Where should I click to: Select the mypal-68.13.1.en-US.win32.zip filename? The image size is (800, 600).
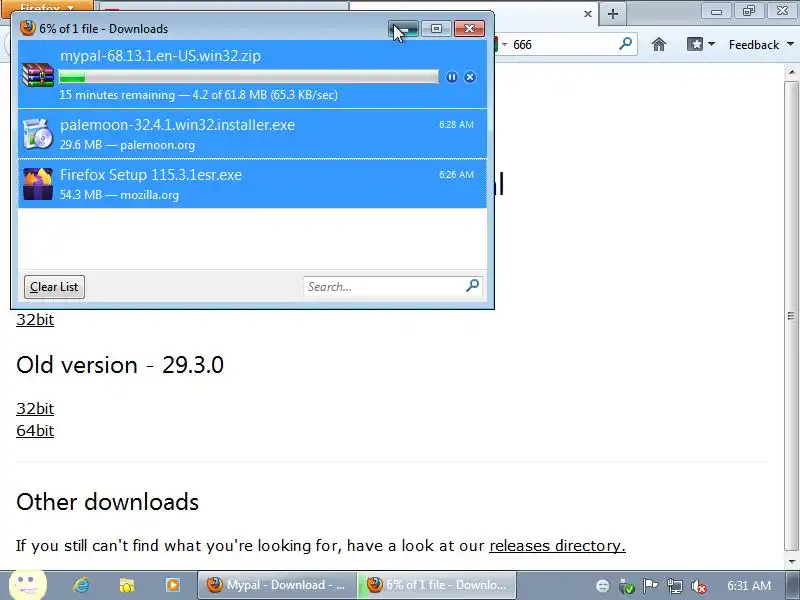pyautogui.click(x=160, y=56)
